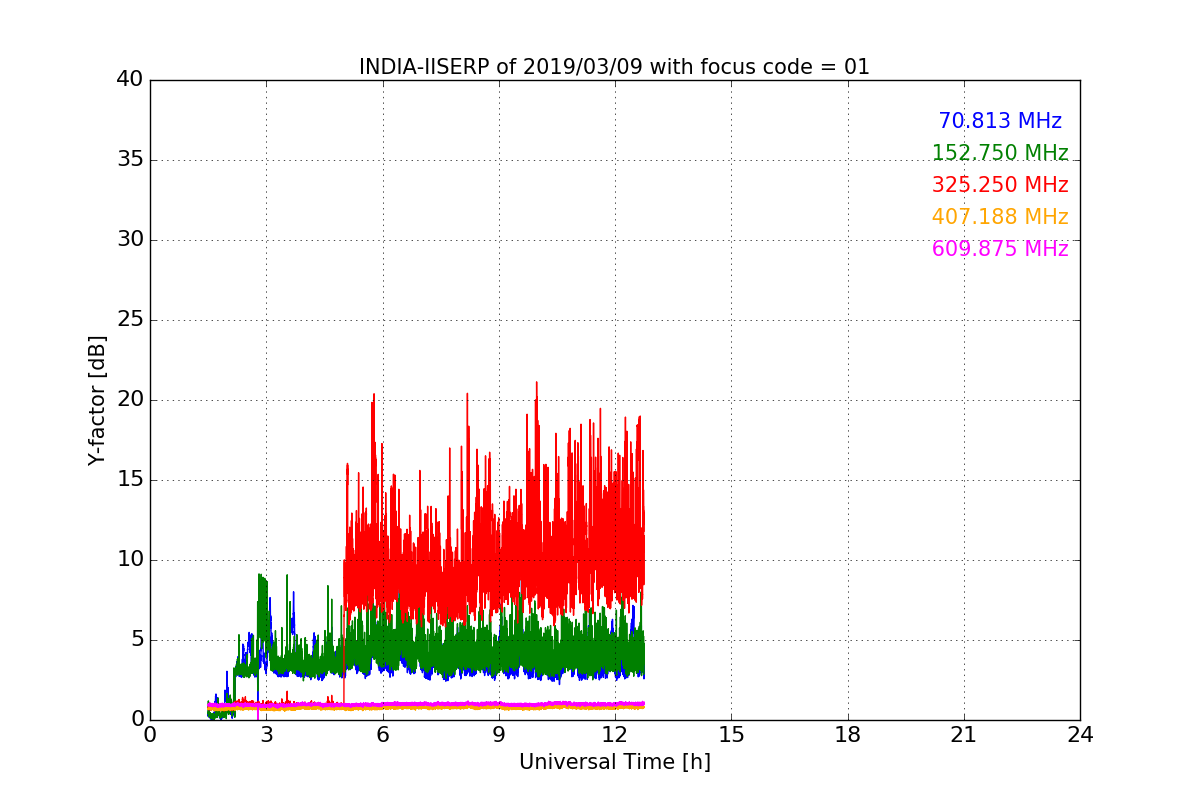The image size is (1200, 800).
Task: Click the x-axis tick value 24
Action: coord(1080,734)
